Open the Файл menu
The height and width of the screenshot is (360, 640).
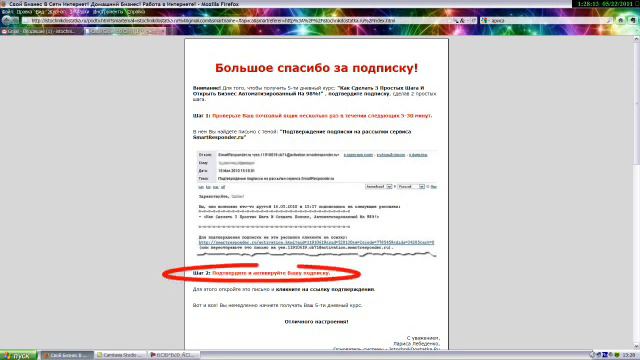[7, 12]
